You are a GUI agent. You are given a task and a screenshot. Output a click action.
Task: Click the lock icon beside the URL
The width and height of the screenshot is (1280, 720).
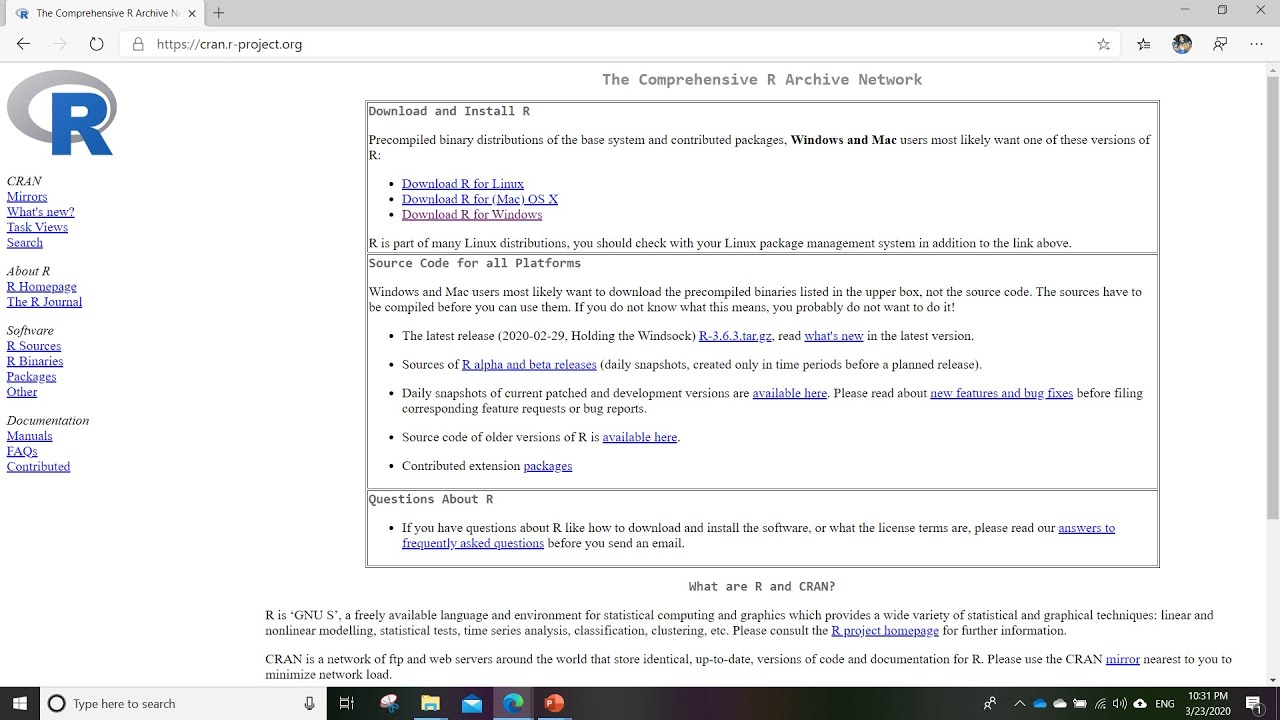click(x=138, y=44)
